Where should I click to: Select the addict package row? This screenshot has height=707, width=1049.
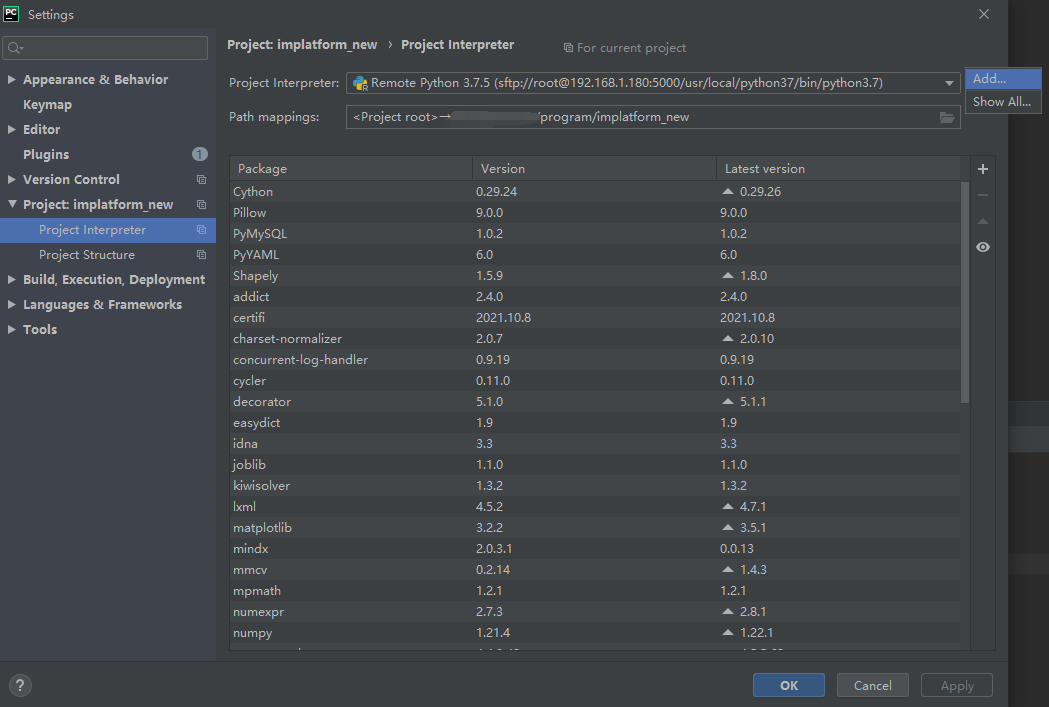pyautogui.click(x=595, y=296)
